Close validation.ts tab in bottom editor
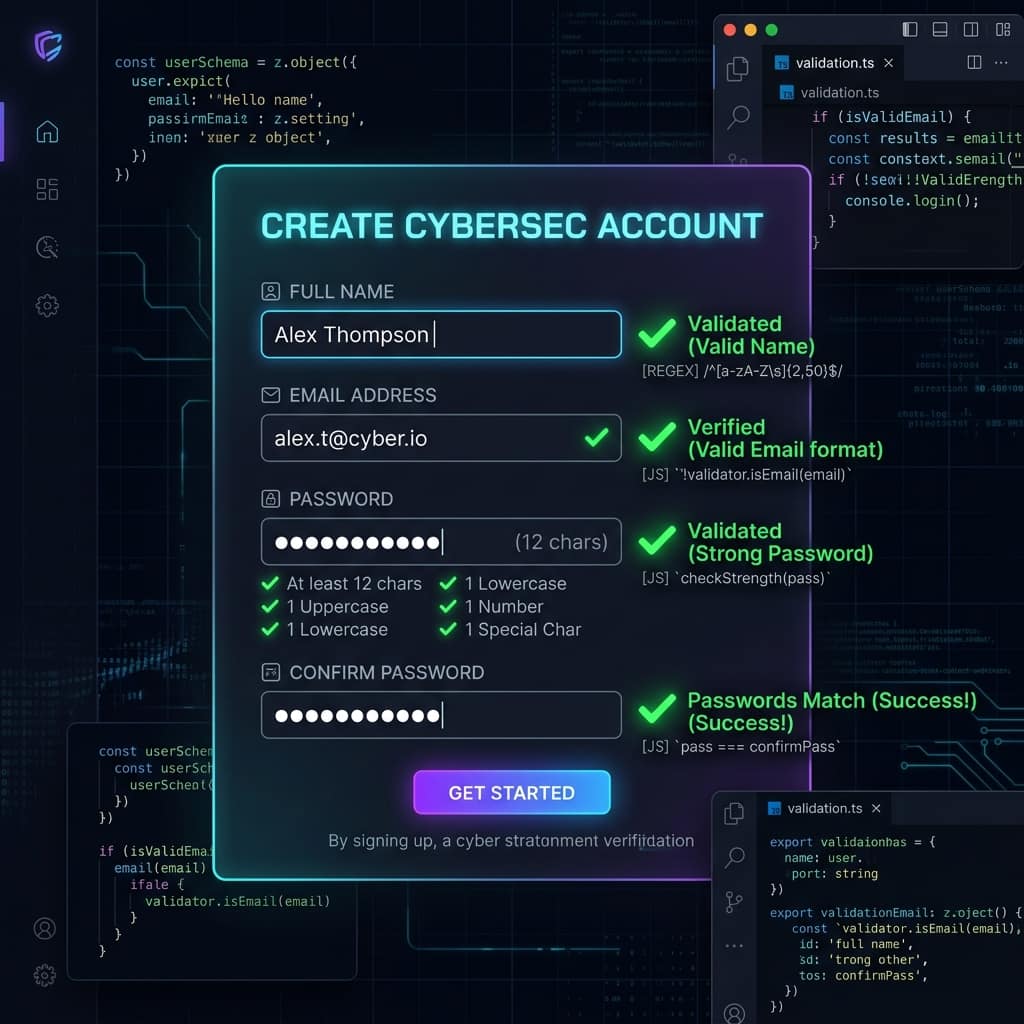 (876, 808)
